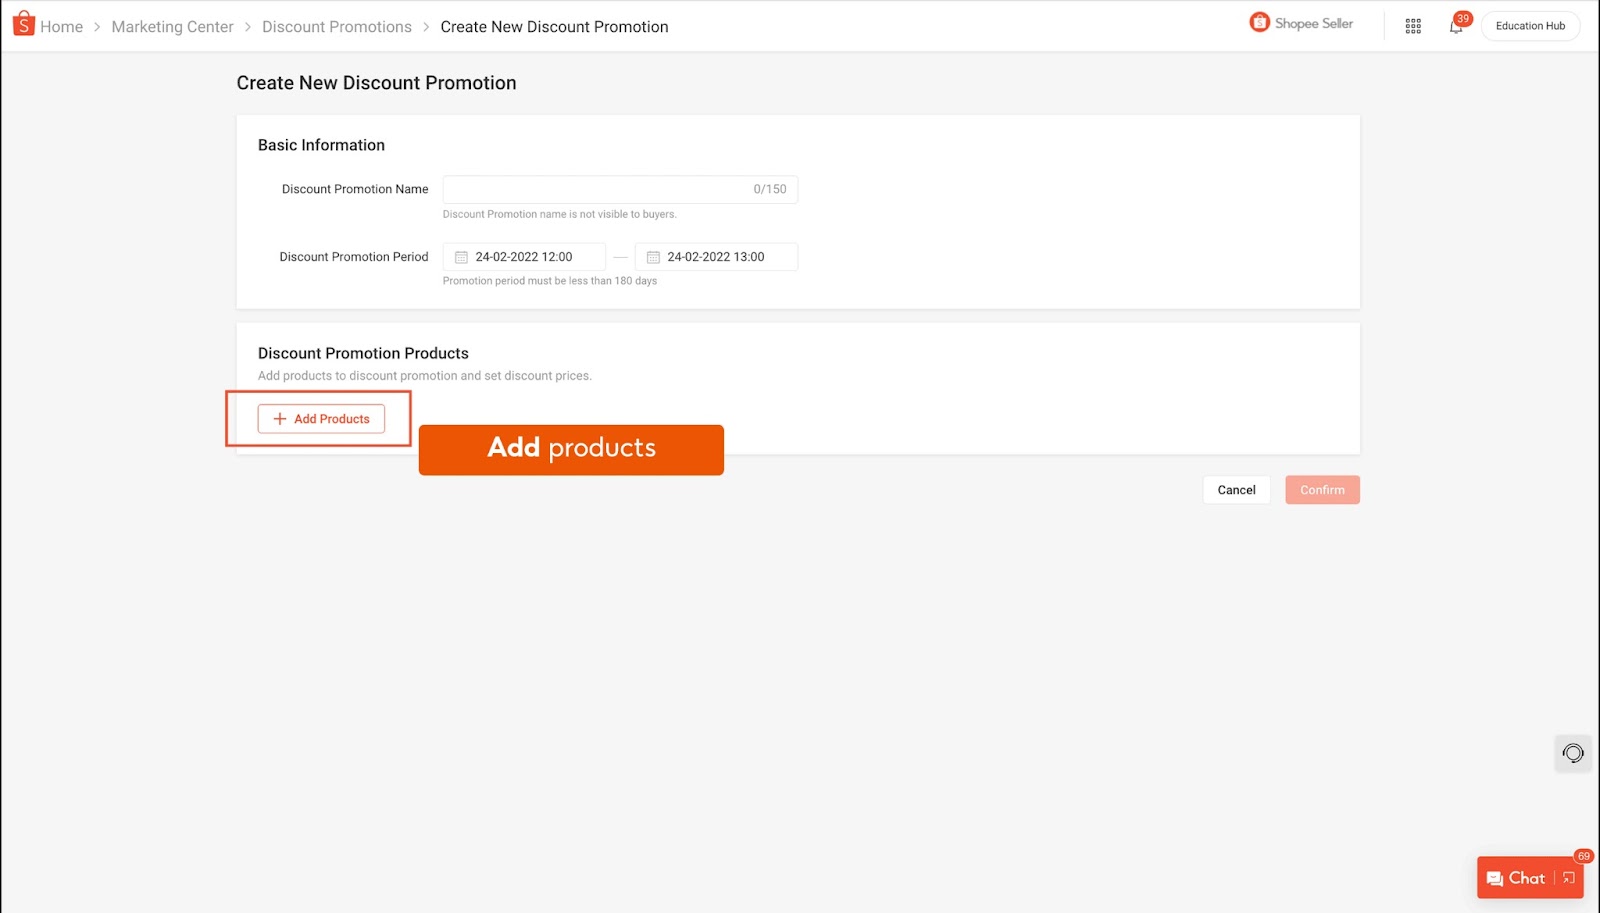The image size is (1600, 913).
Task: Open customer support via the headset icon
Action: tap(1573, 753)
